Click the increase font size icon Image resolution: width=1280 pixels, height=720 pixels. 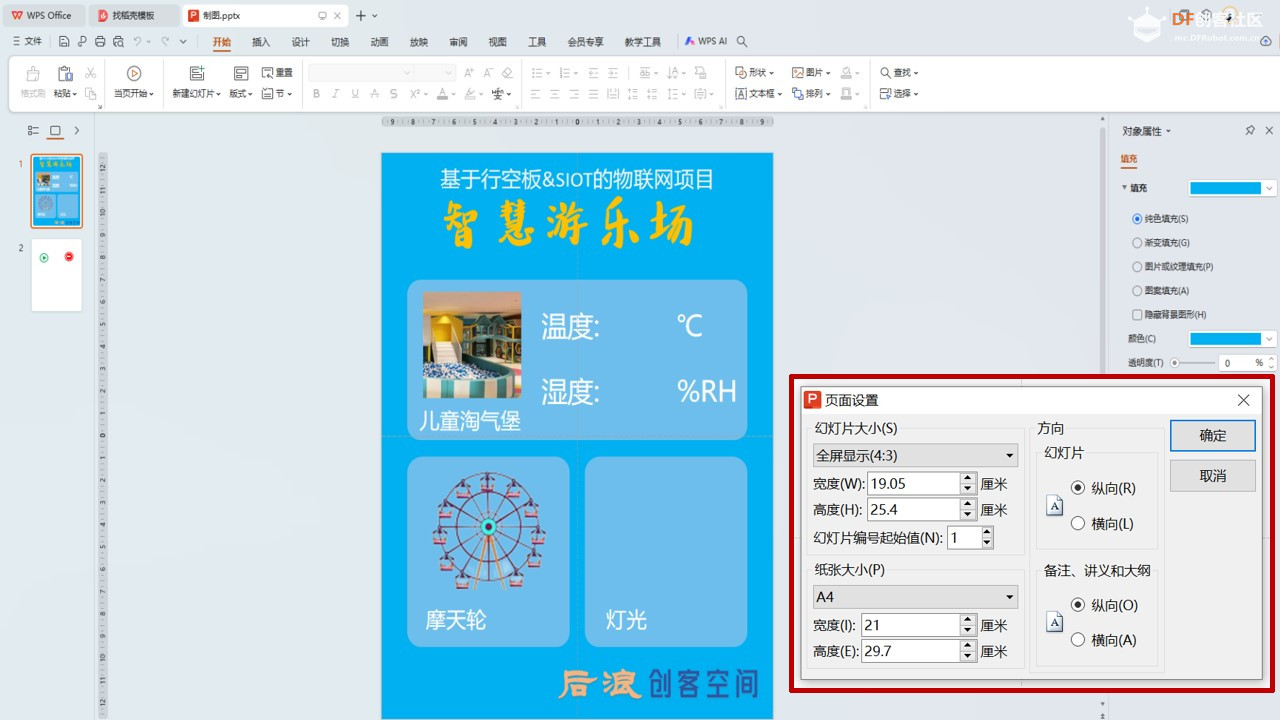[469, 73]
